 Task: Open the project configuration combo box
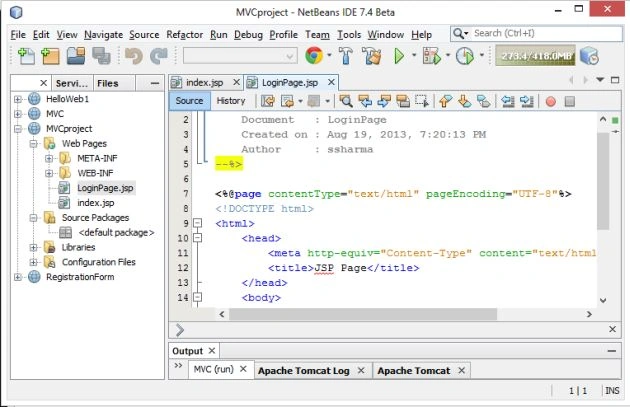coord(240,56)
